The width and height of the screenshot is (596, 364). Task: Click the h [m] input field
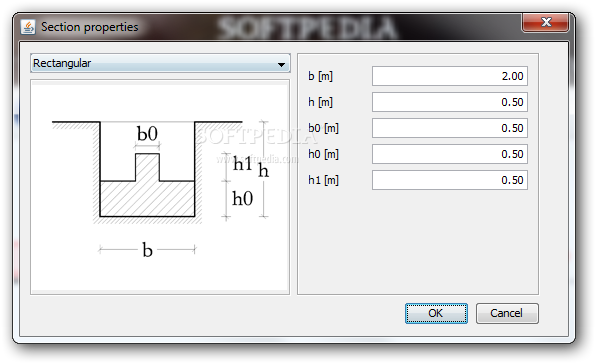pyautogui.click(x=450, y=102)
